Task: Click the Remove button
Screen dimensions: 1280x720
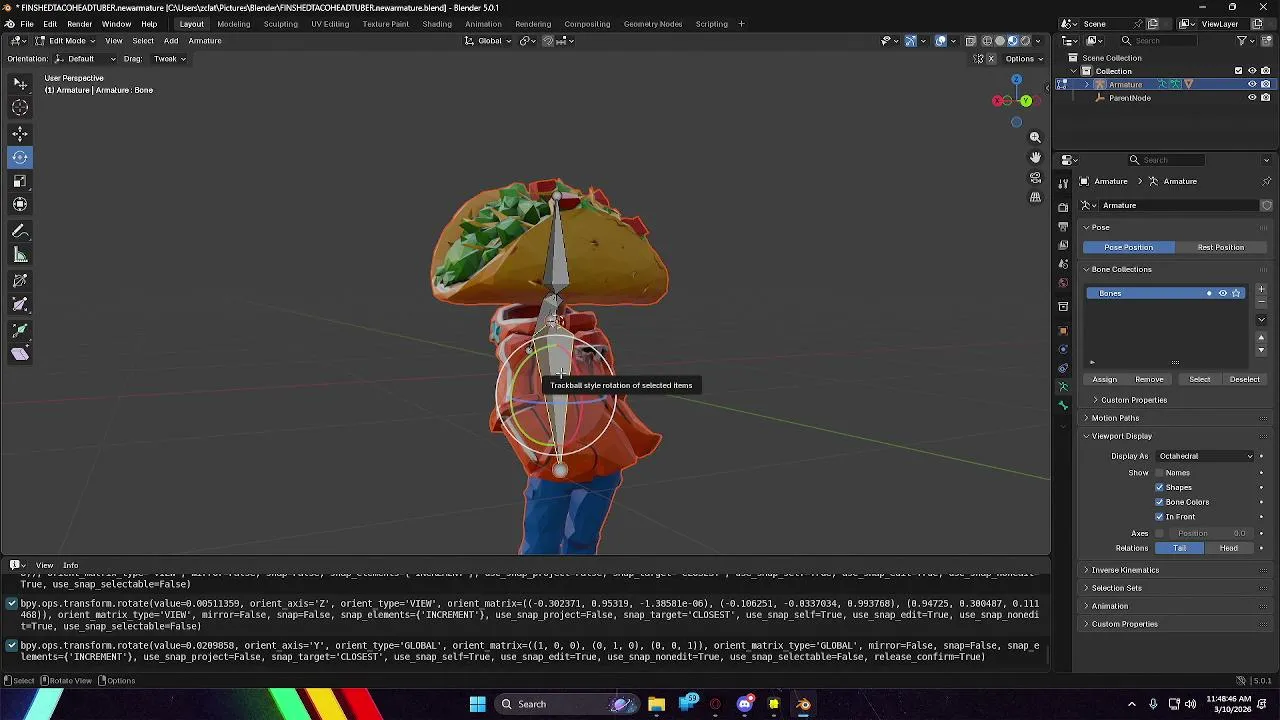Action: tap(1150, 380)
